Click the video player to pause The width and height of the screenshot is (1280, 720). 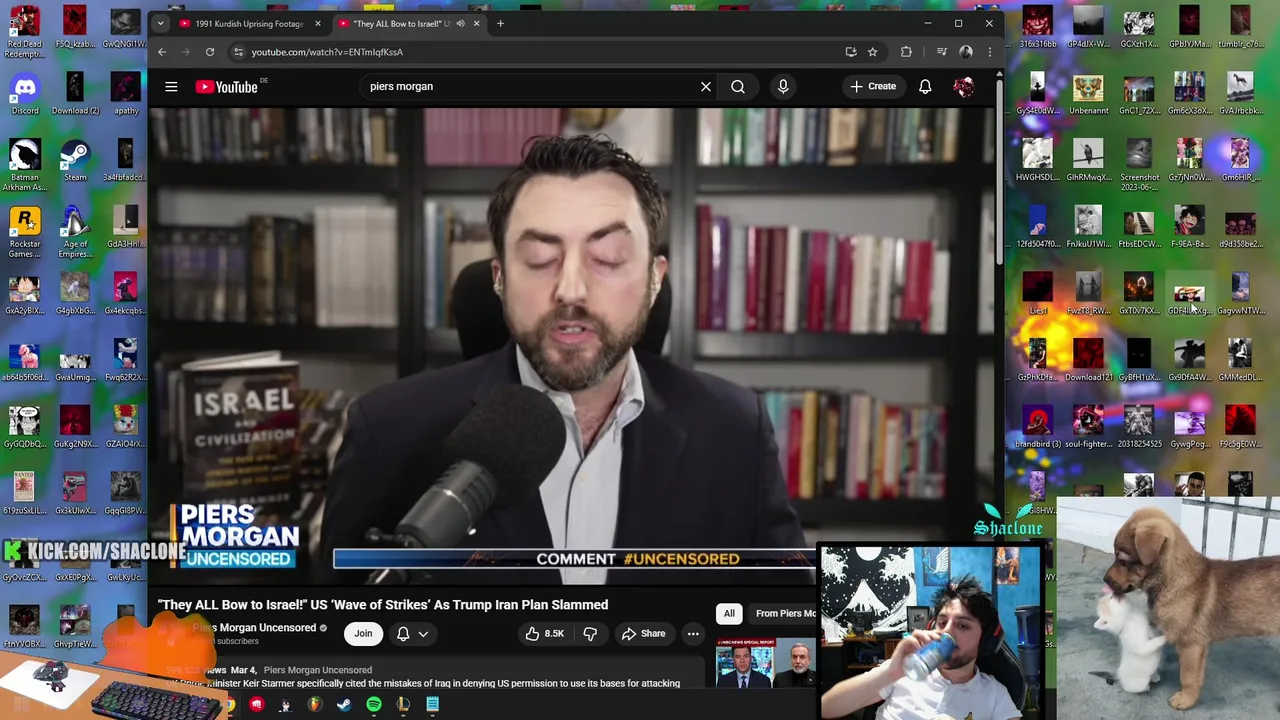tap(575, 345)
